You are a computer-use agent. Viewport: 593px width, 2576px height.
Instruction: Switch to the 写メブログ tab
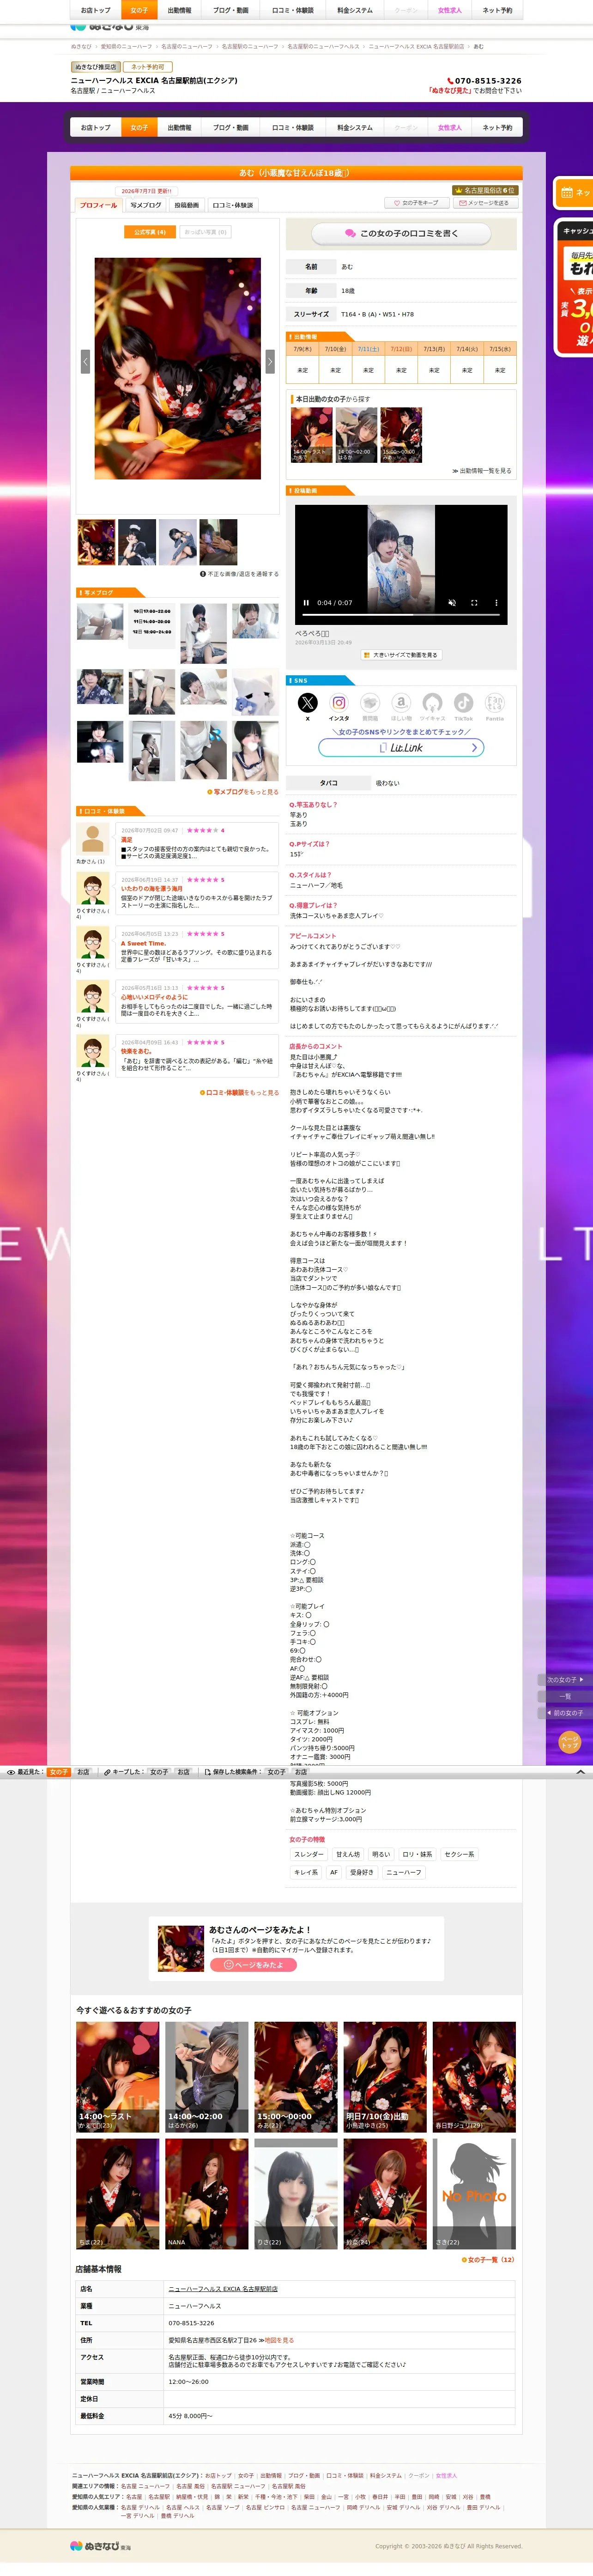point(145,205)
